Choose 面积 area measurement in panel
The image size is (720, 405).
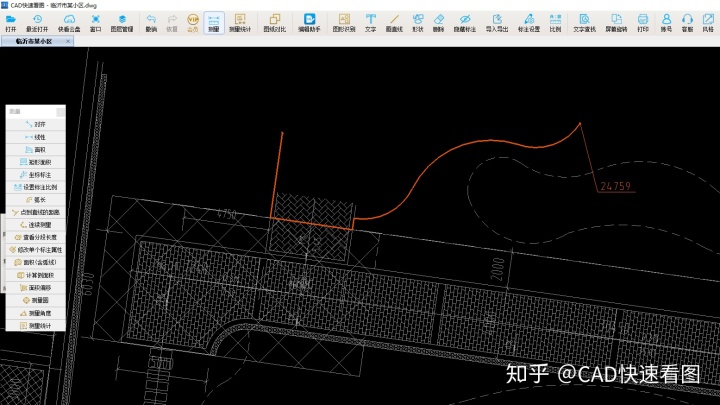pyautogui.click(x=36, y=150)
